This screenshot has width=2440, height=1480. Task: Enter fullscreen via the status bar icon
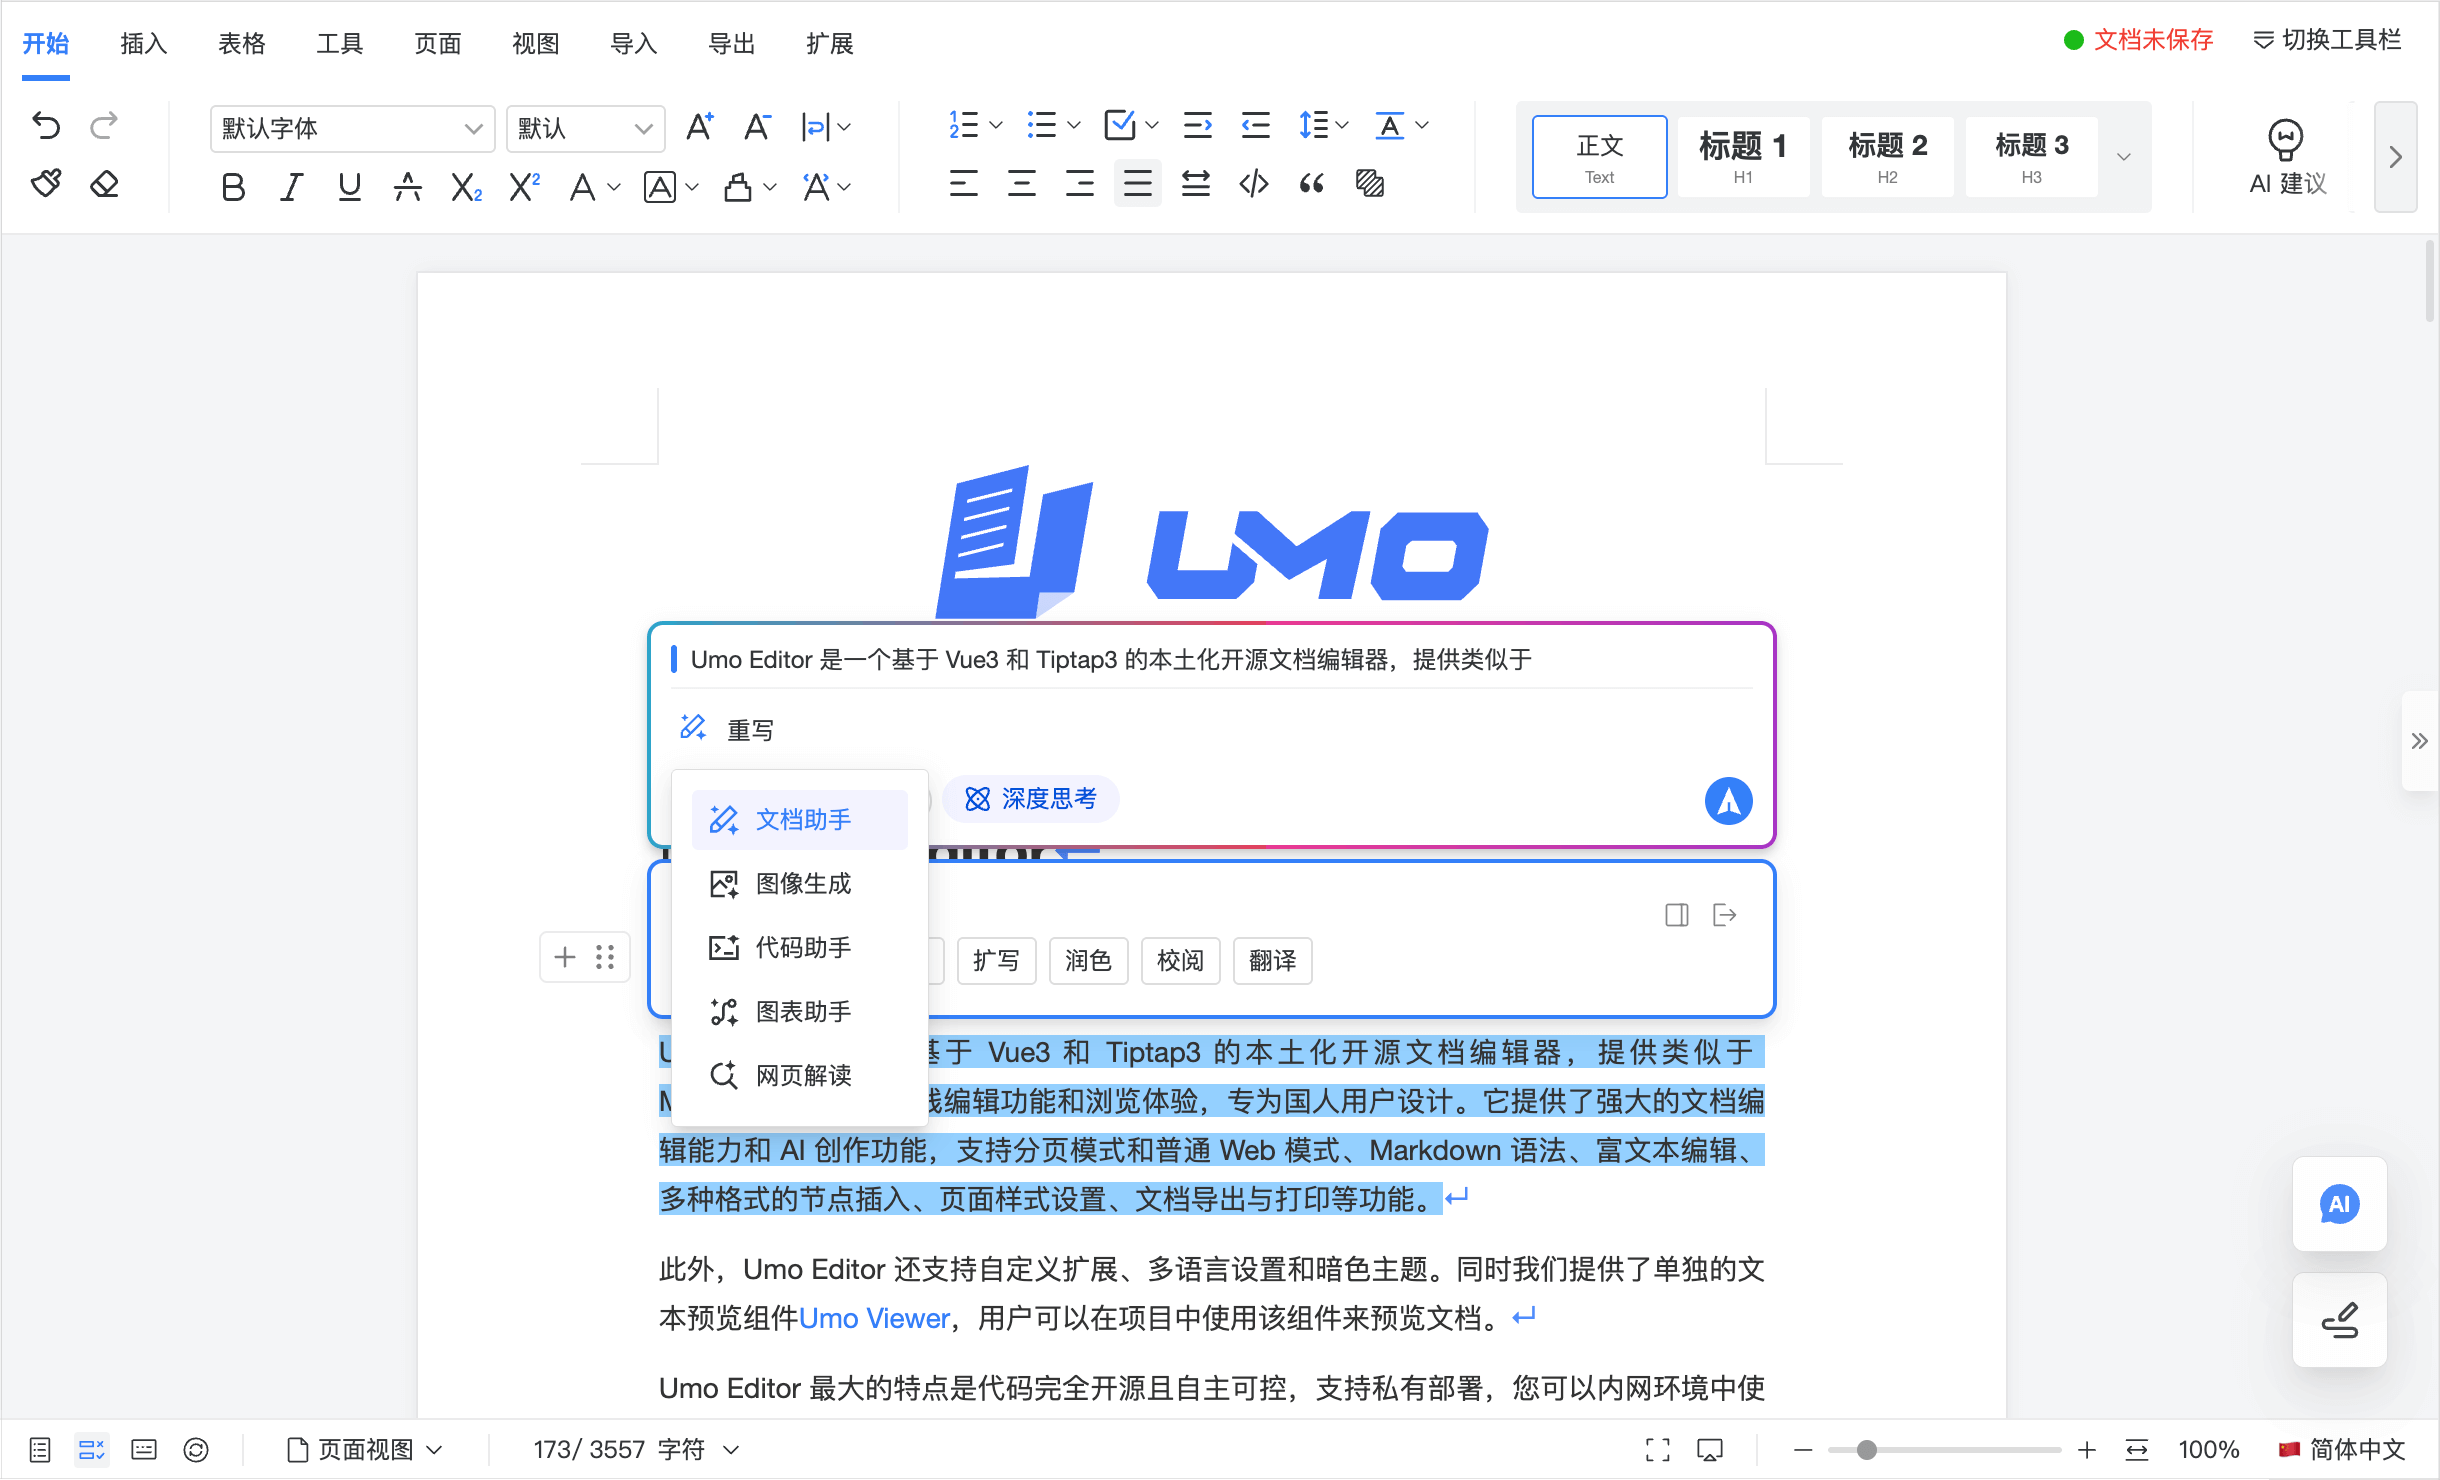pyautogui.click(x=1657, y=1449)
